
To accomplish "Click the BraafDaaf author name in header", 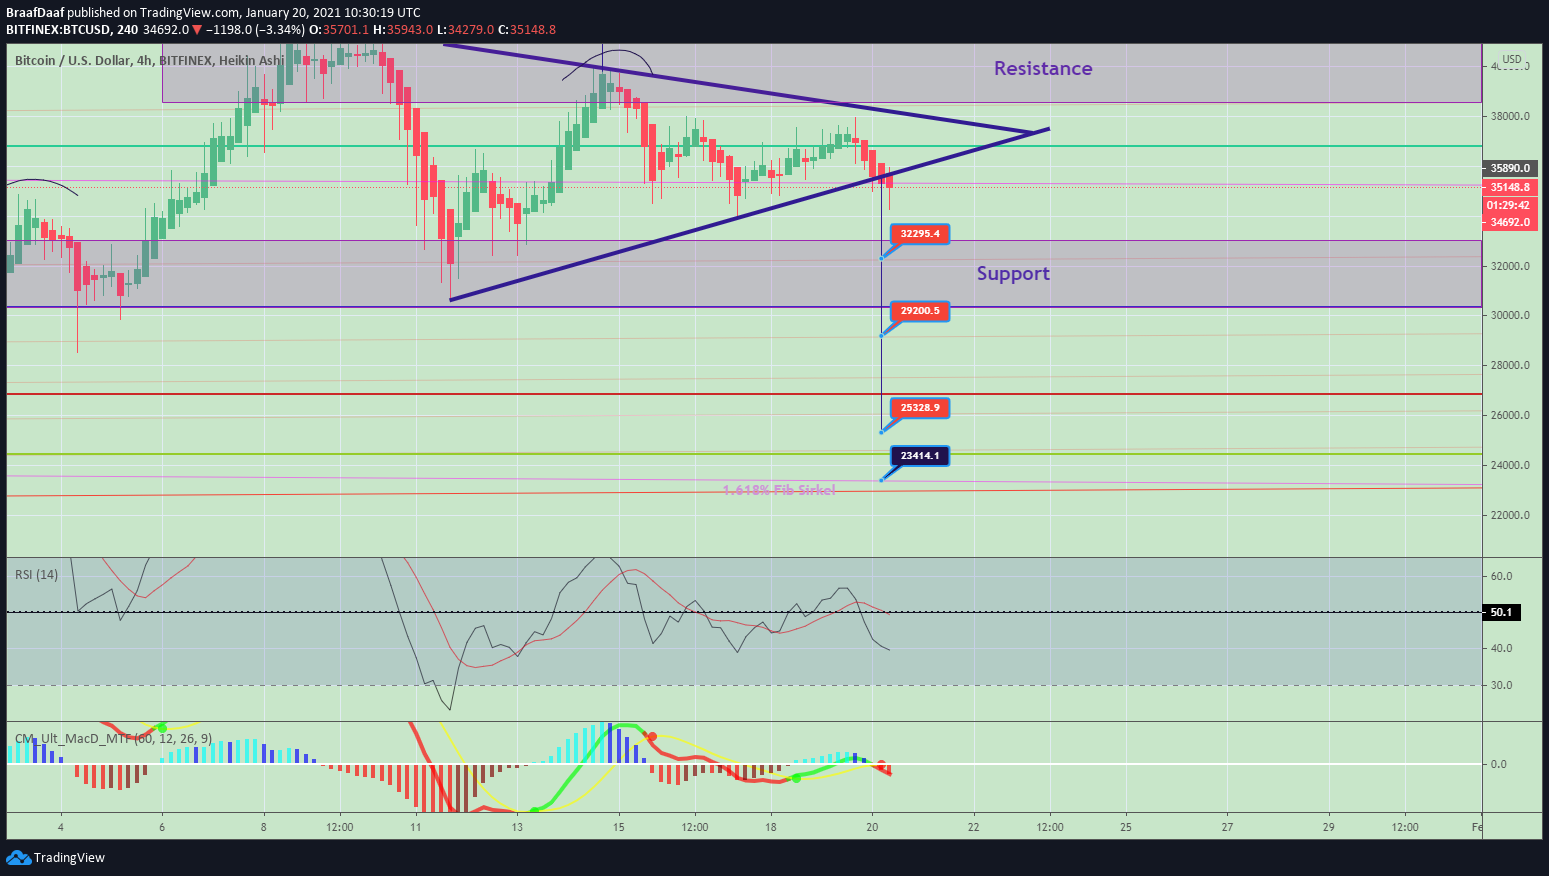I will pyautogui.click(x=35, y=12).
